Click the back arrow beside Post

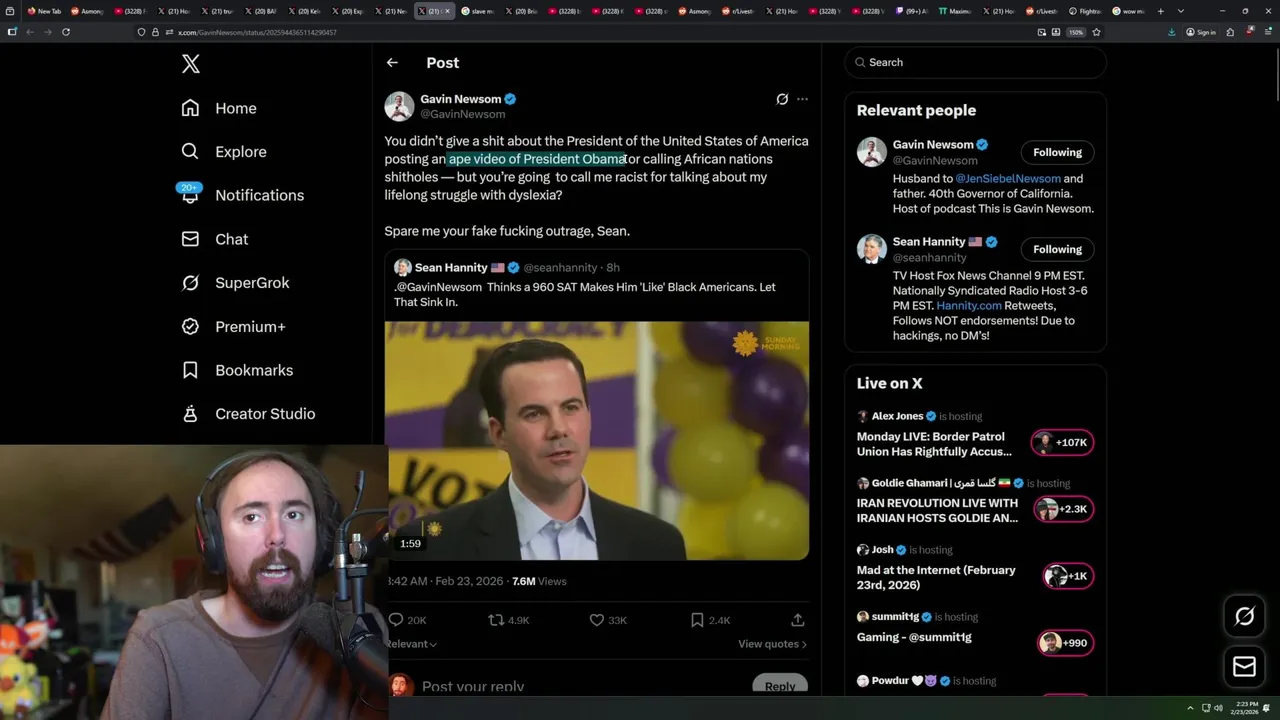point(392,62)
